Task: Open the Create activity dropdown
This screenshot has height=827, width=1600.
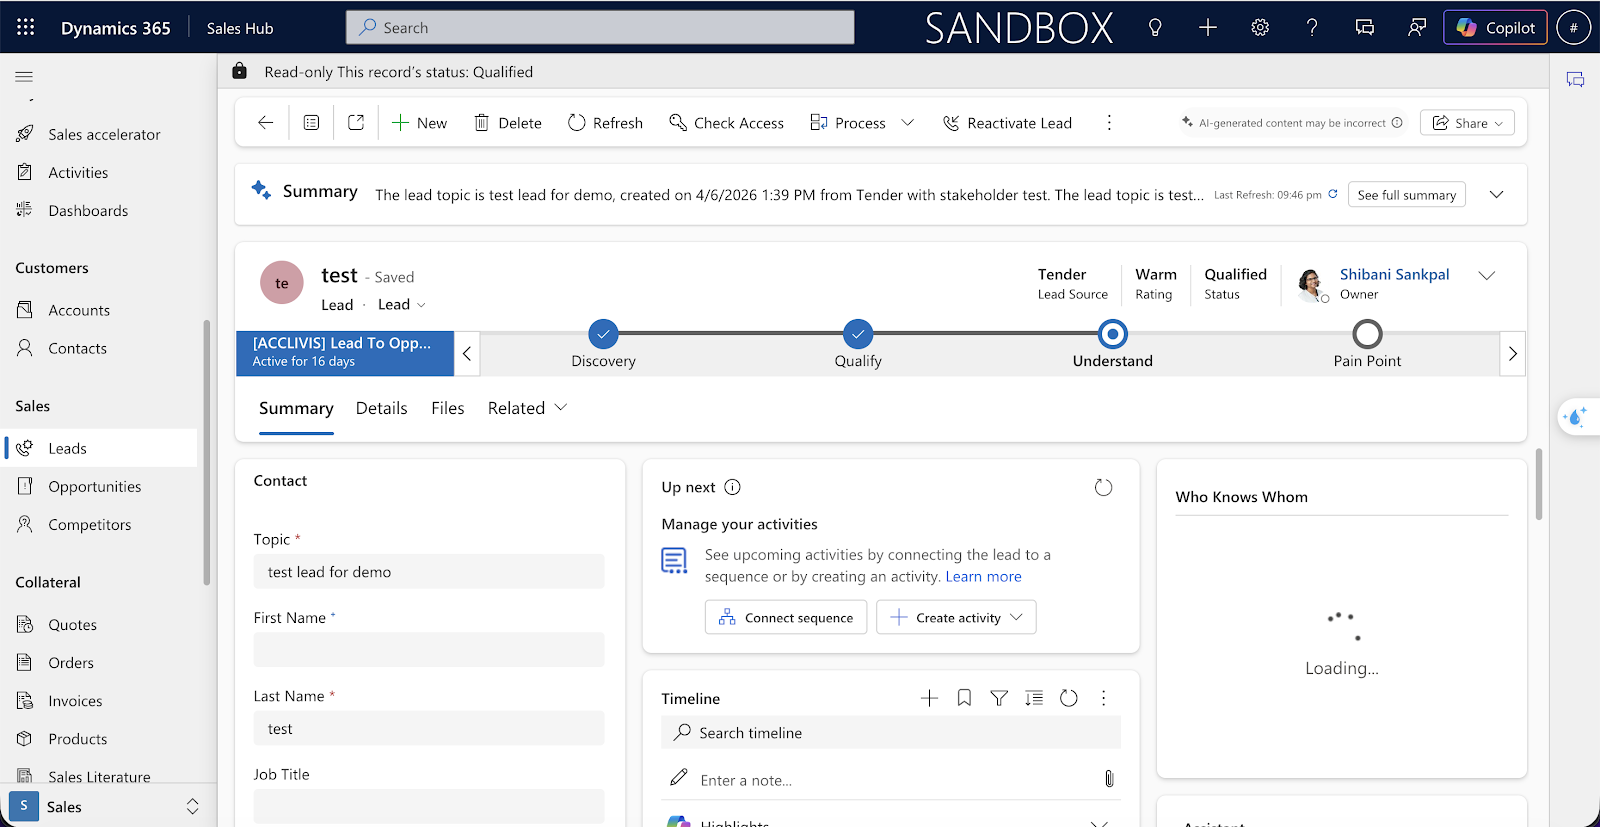Action: tap(956, 617)
